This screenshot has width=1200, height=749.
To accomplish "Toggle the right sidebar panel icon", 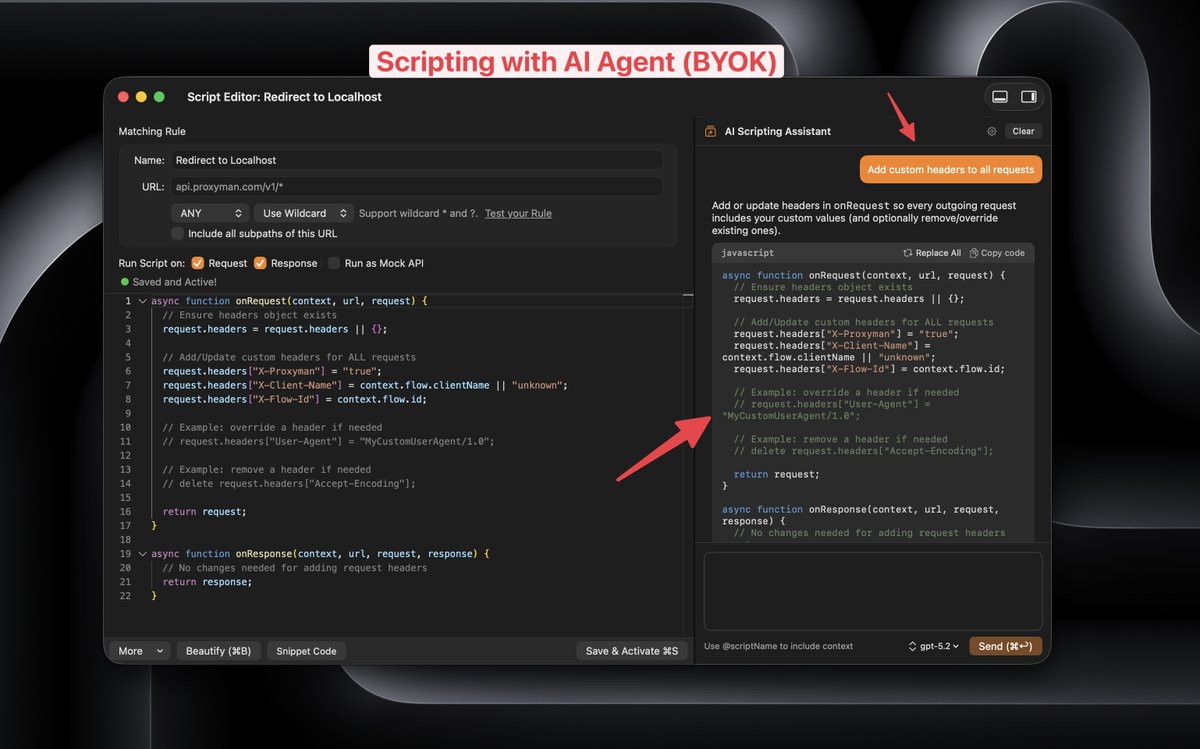I will click(x=1028, y=97).
